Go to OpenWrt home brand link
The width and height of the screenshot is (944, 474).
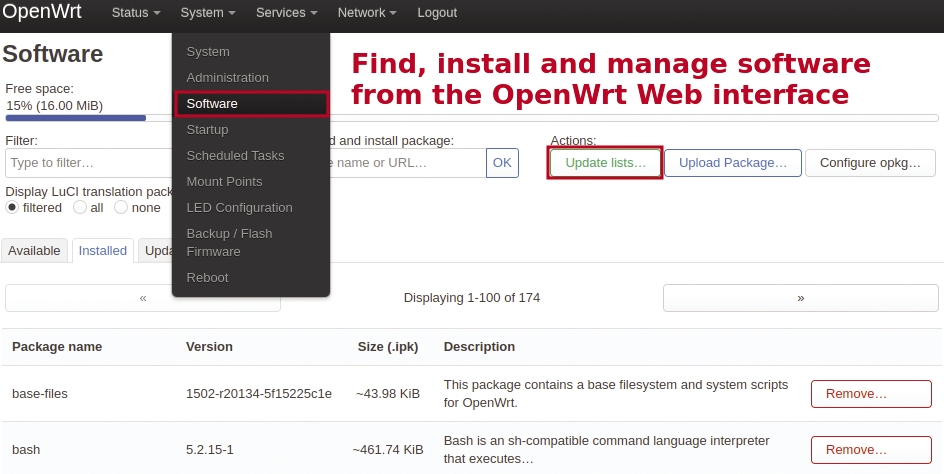[41, 11]
